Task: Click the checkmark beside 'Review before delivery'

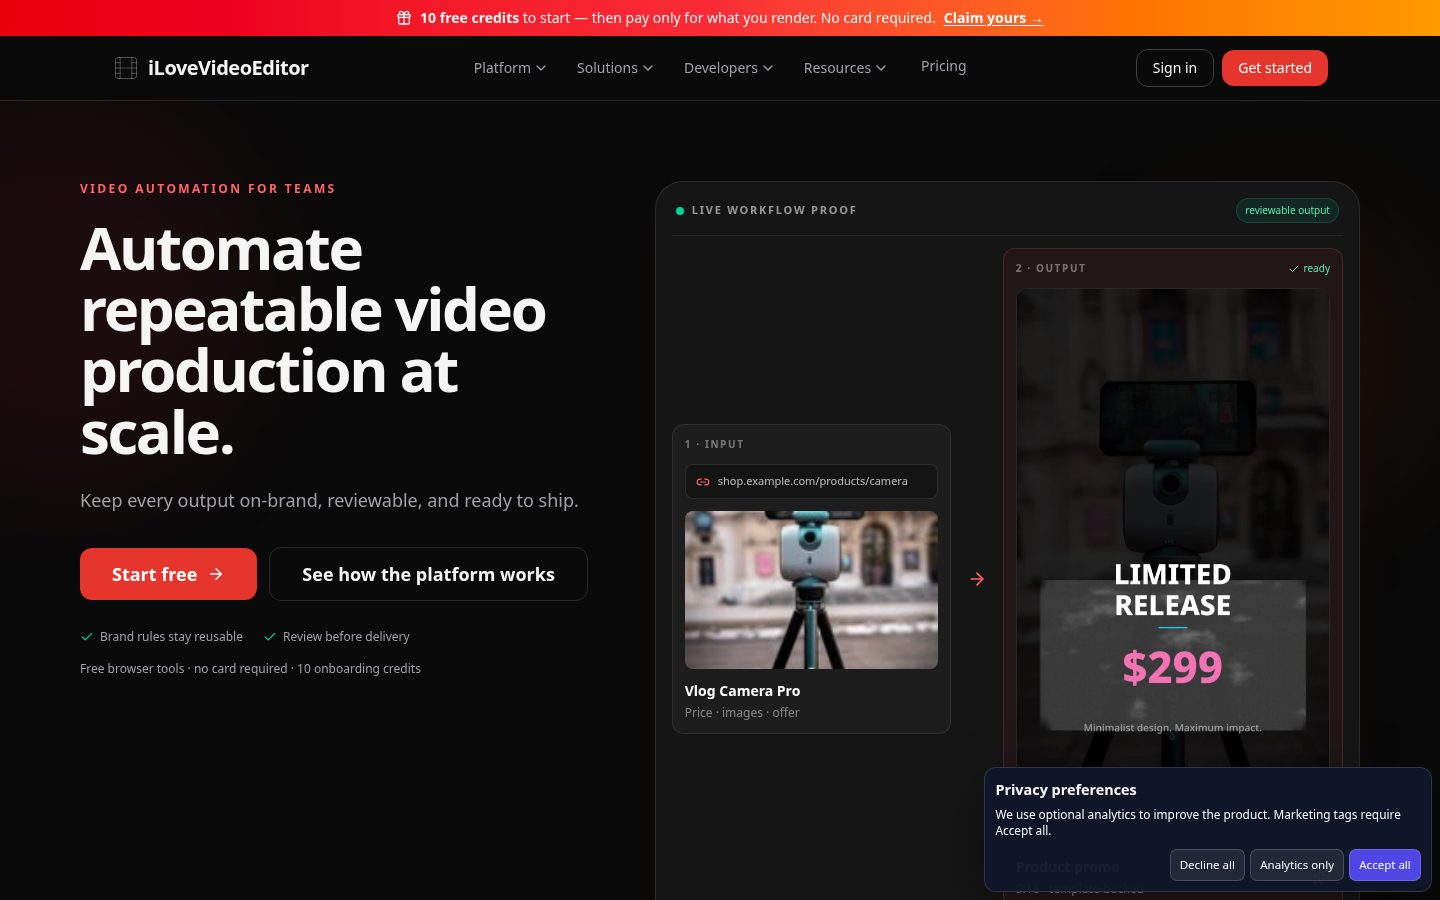Action: [x=270, y=637]
